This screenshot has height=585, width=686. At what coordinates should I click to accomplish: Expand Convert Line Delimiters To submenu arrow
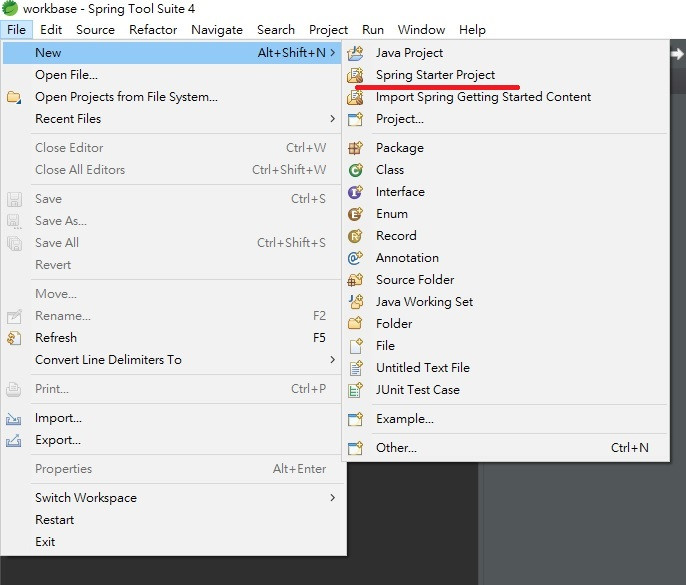[x=333, y=360]
